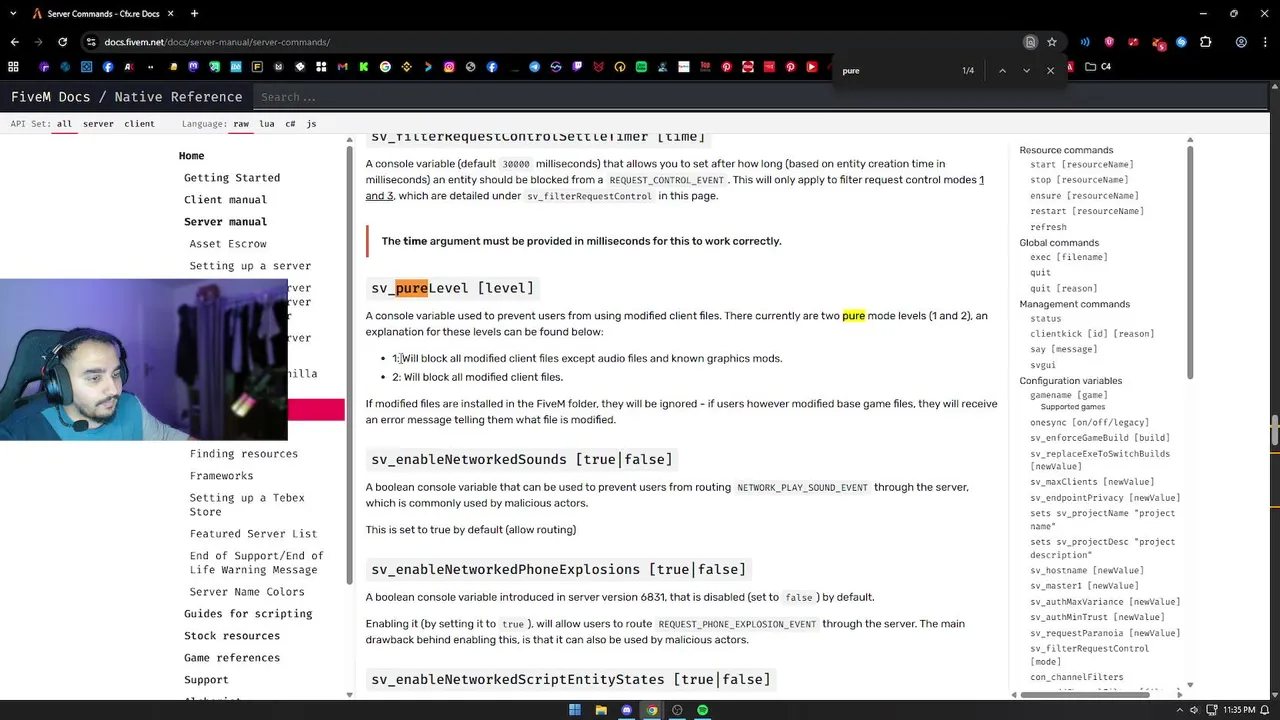This screenshot has height=720, width=1280.
Task: Open the Instagram bookmark icon
Action: 449,67
